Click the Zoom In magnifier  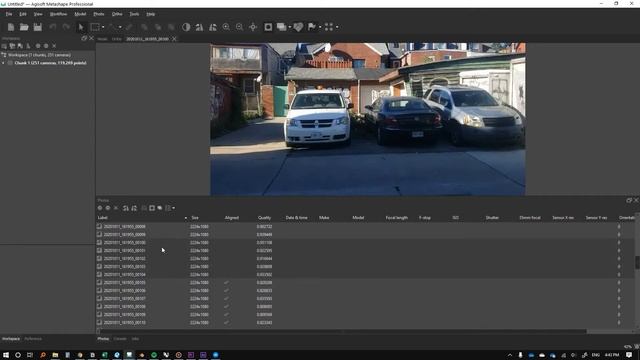[x=226, y=27]
